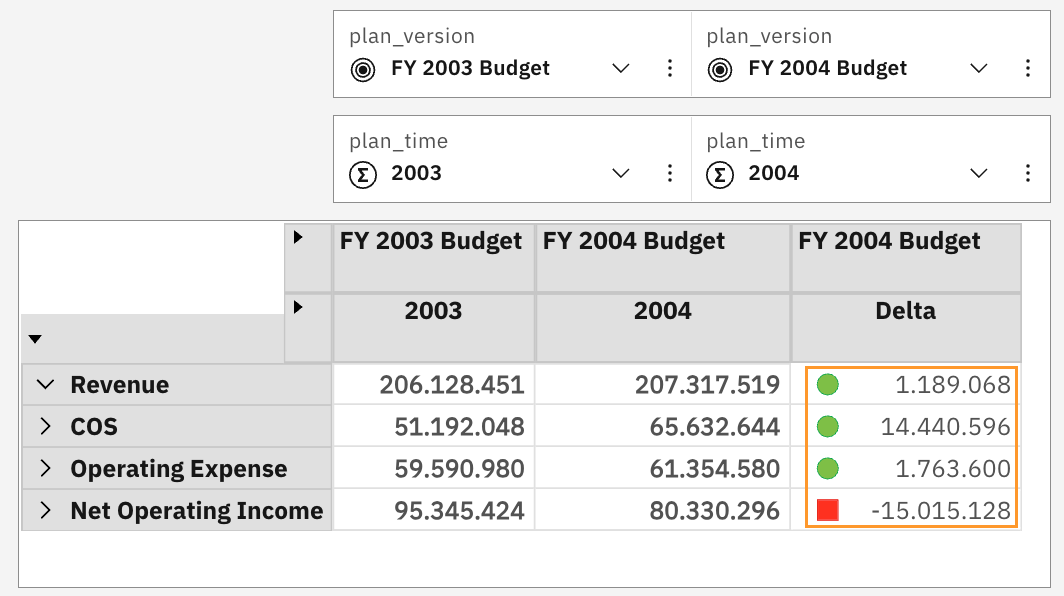This screenshot has height=596, width=1064.
Task: Click the green circle indicator in the Revenue row
Action: [x=827, y=385]
